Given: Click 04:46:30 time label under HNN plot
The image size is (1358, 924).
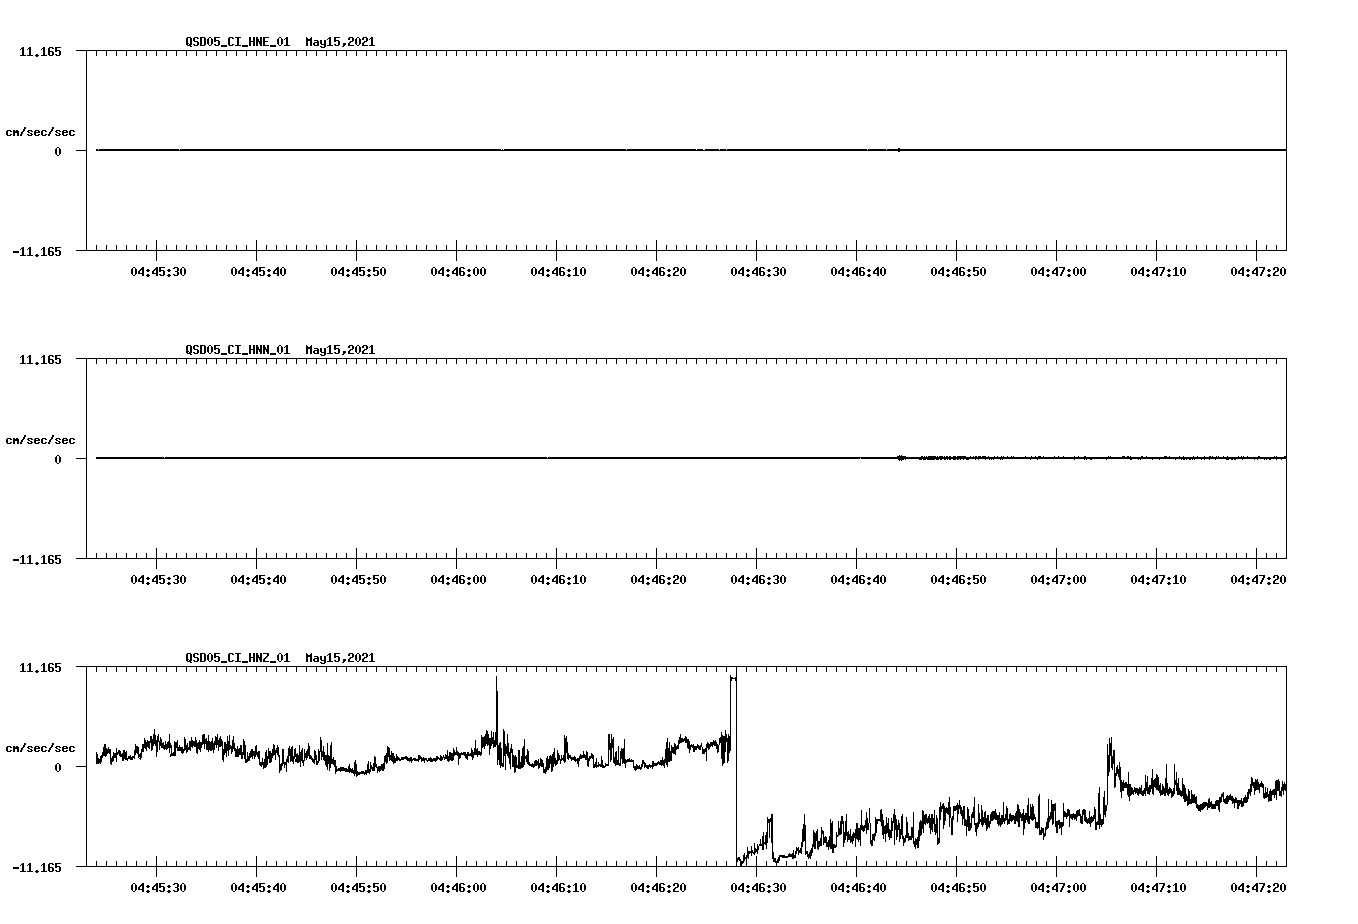Looking at the screenshot, I should point(758,579).
